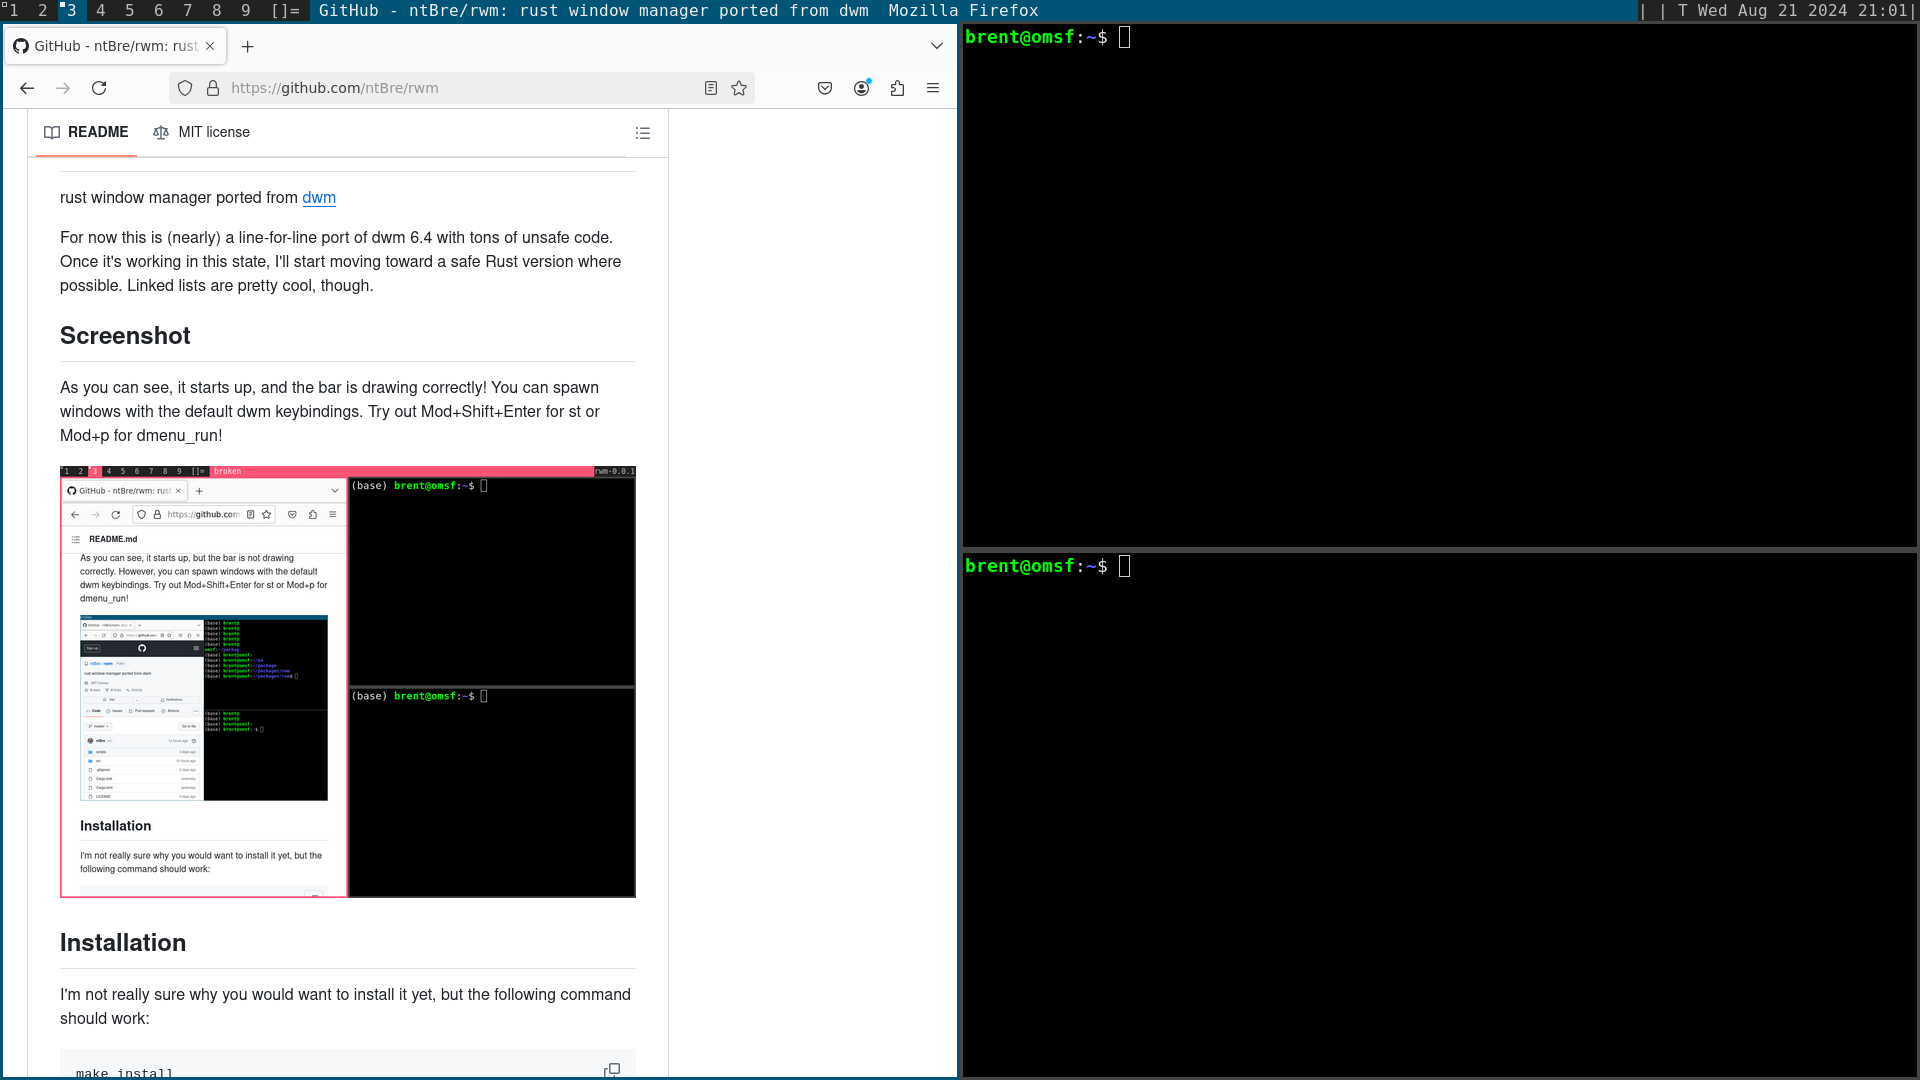Copy the make install code snippet
1920x1080 pixels.
[x=611, y=1070]
